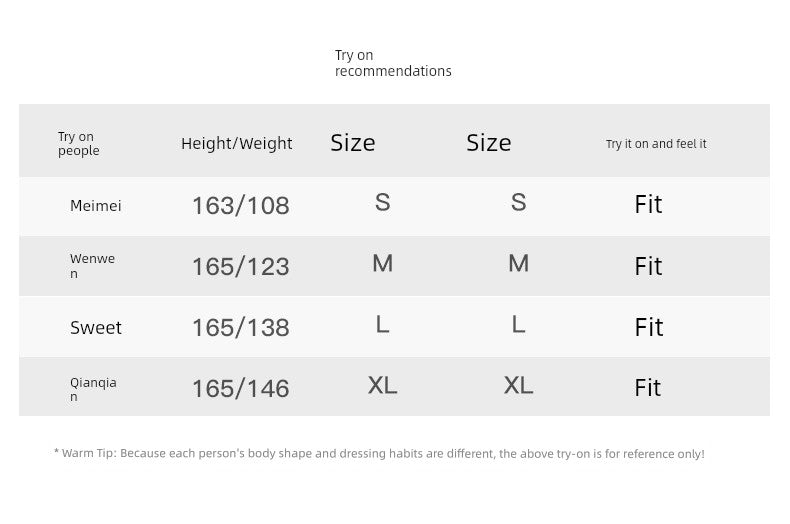
Task: Click the word 'recommendations' in the title
Action: [393, 71]
